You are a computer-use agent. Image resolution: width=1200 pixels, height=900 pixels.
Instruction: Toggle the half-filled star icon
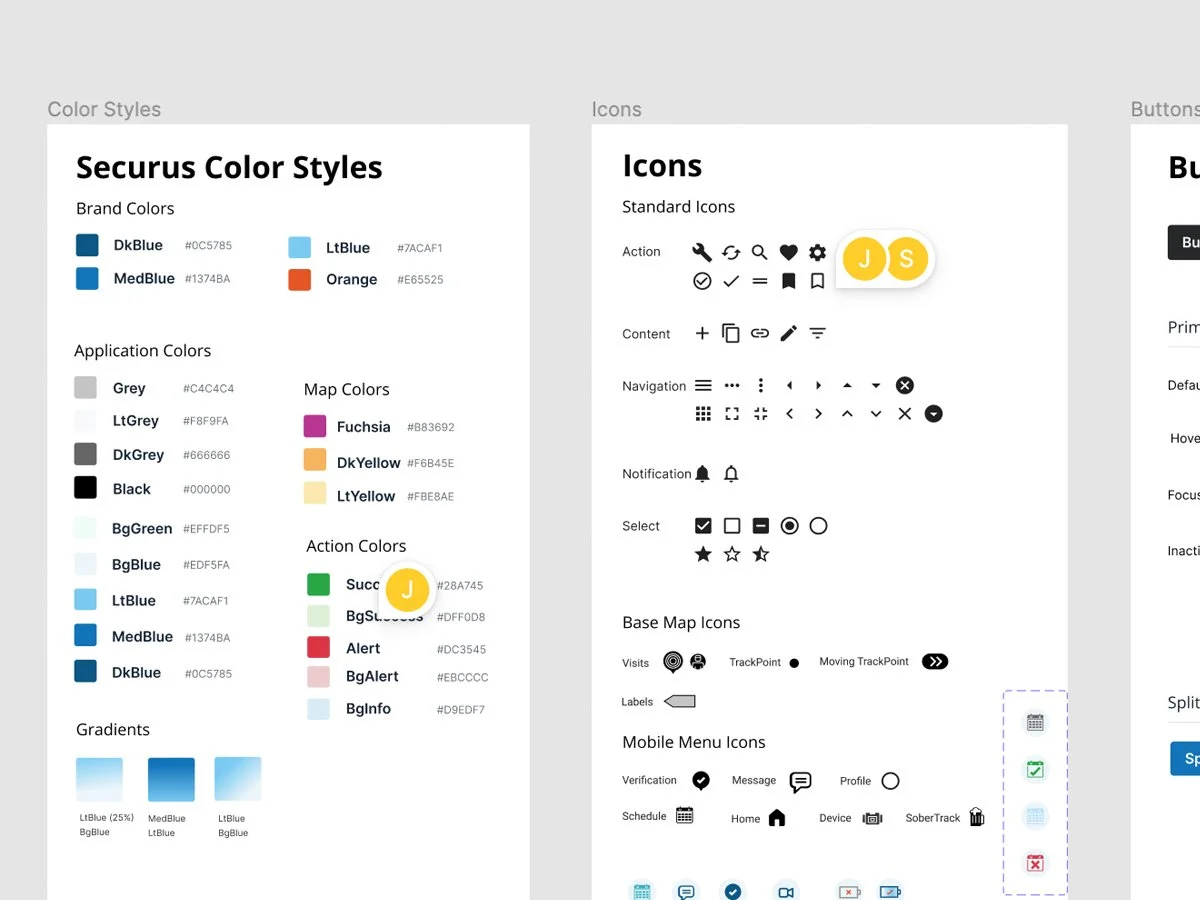point(761,553)
